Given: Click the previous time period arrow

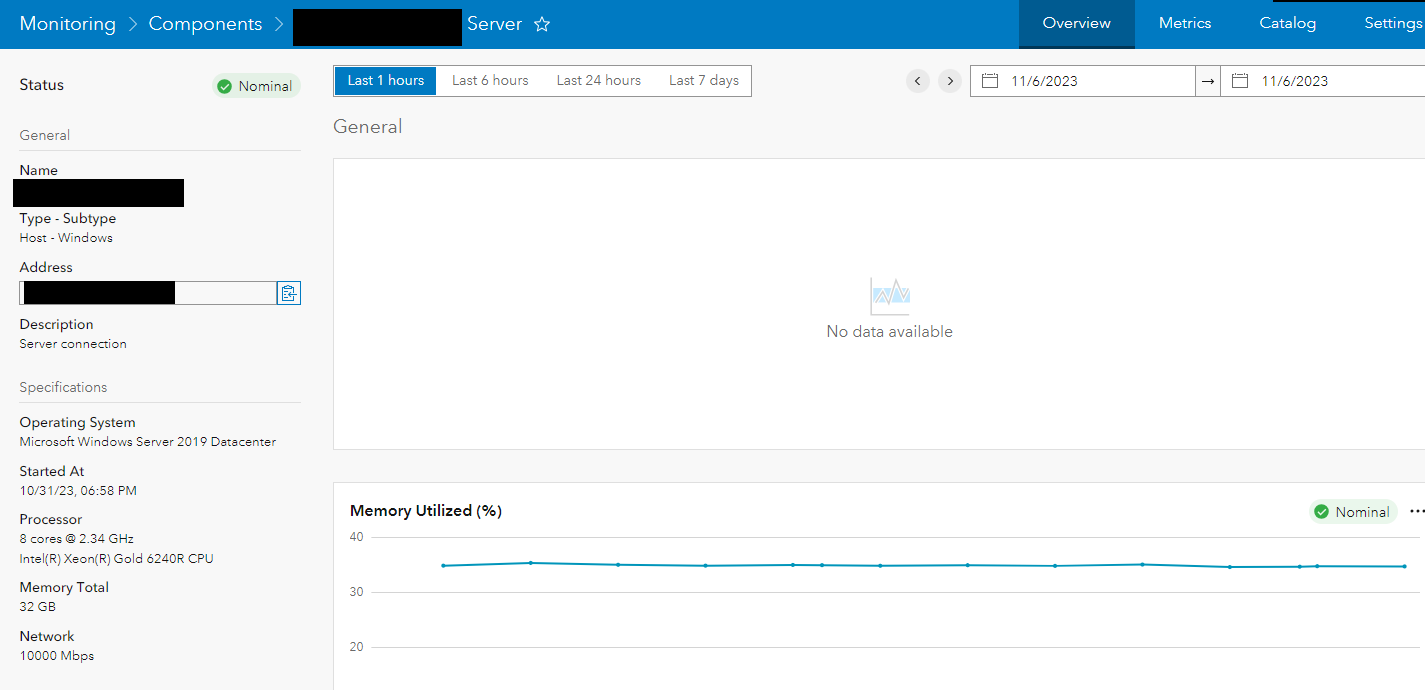Looking at the screenshot, I should click(917, 81).
